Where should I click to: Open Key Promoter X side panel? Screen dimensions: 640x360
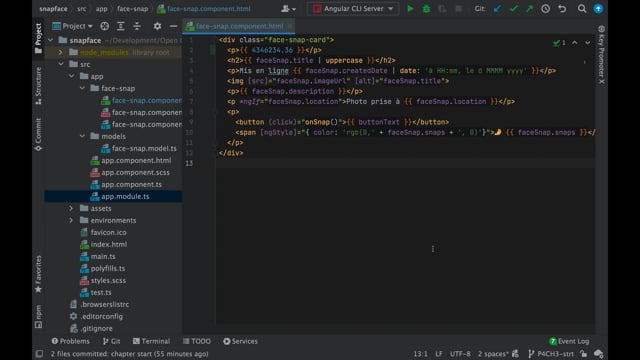coord(601,55)
